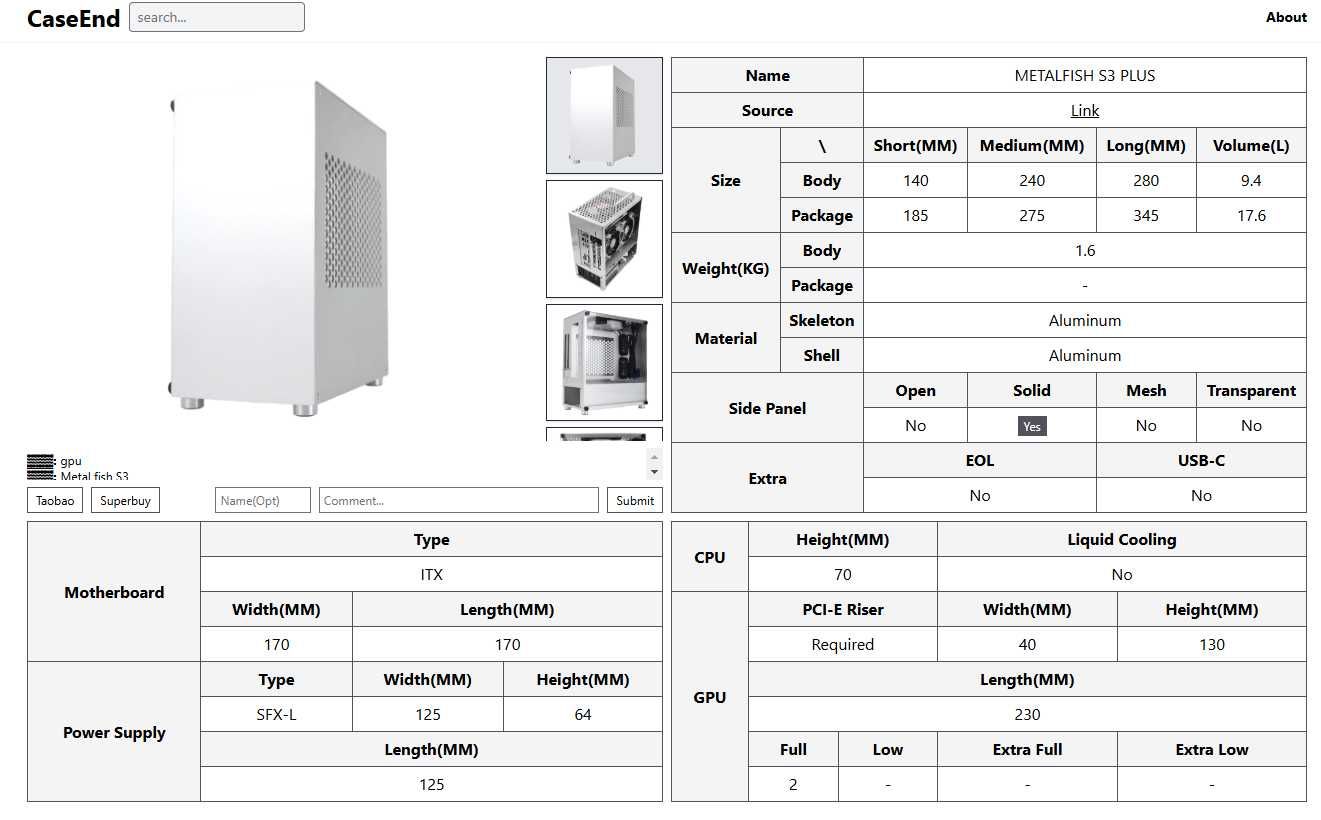The height and width of the screenshot is (820, 1321).
Task: Click the Motherboard section header
Action: [114, 592]
